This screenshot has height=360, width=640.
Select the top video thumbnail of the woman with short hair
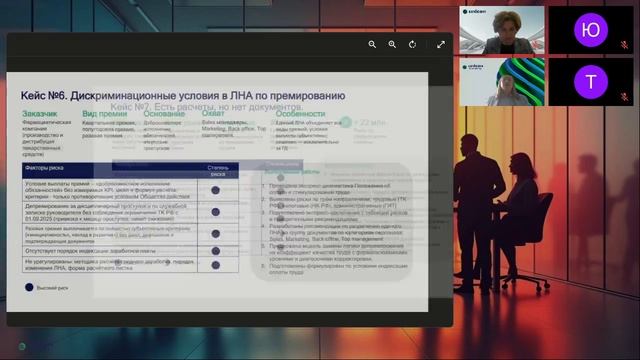coord(502,30)
